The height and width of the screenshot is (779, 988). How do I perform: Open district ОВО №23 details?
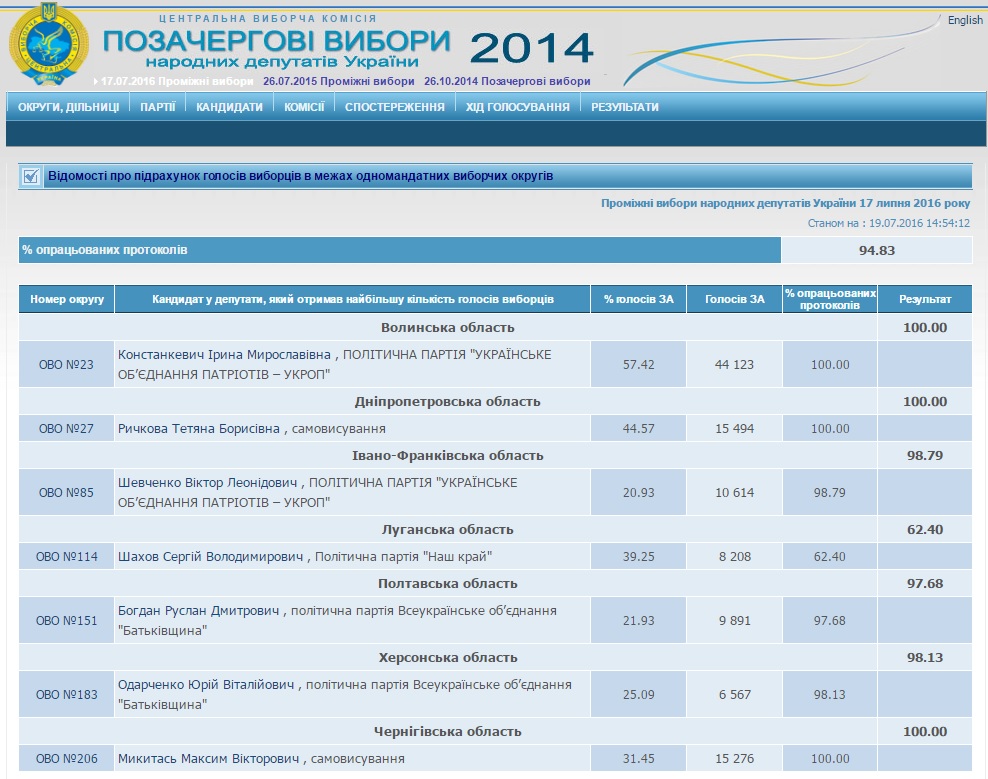pos(66,365)
